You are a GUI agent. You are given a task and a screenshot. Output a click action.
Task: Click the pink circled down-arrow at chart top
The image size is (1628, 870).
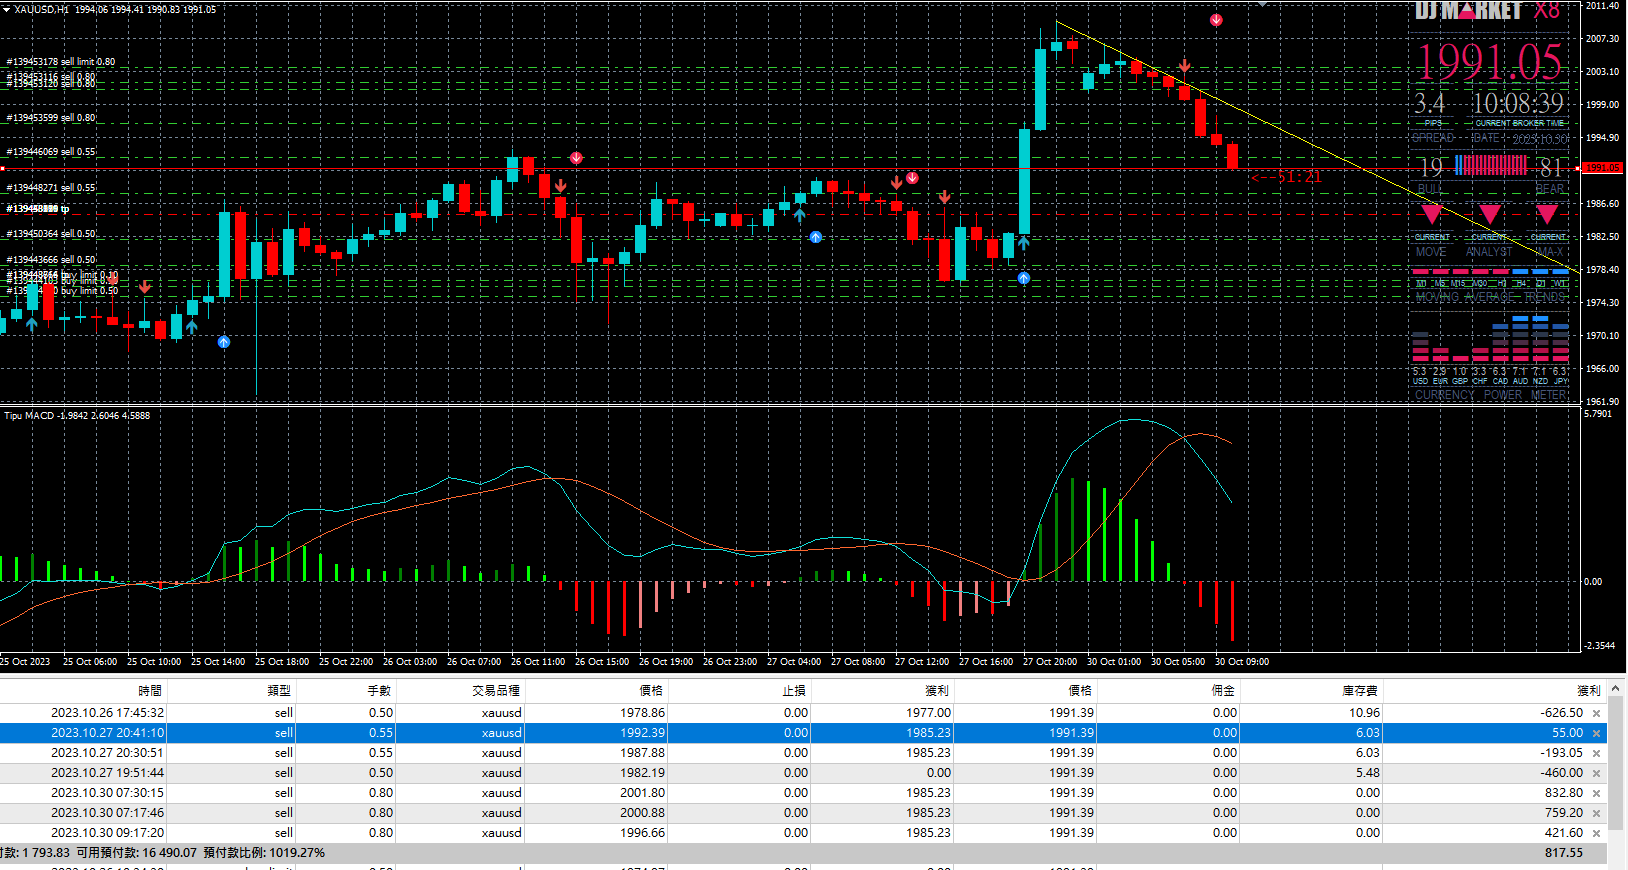click(1216, 20)
